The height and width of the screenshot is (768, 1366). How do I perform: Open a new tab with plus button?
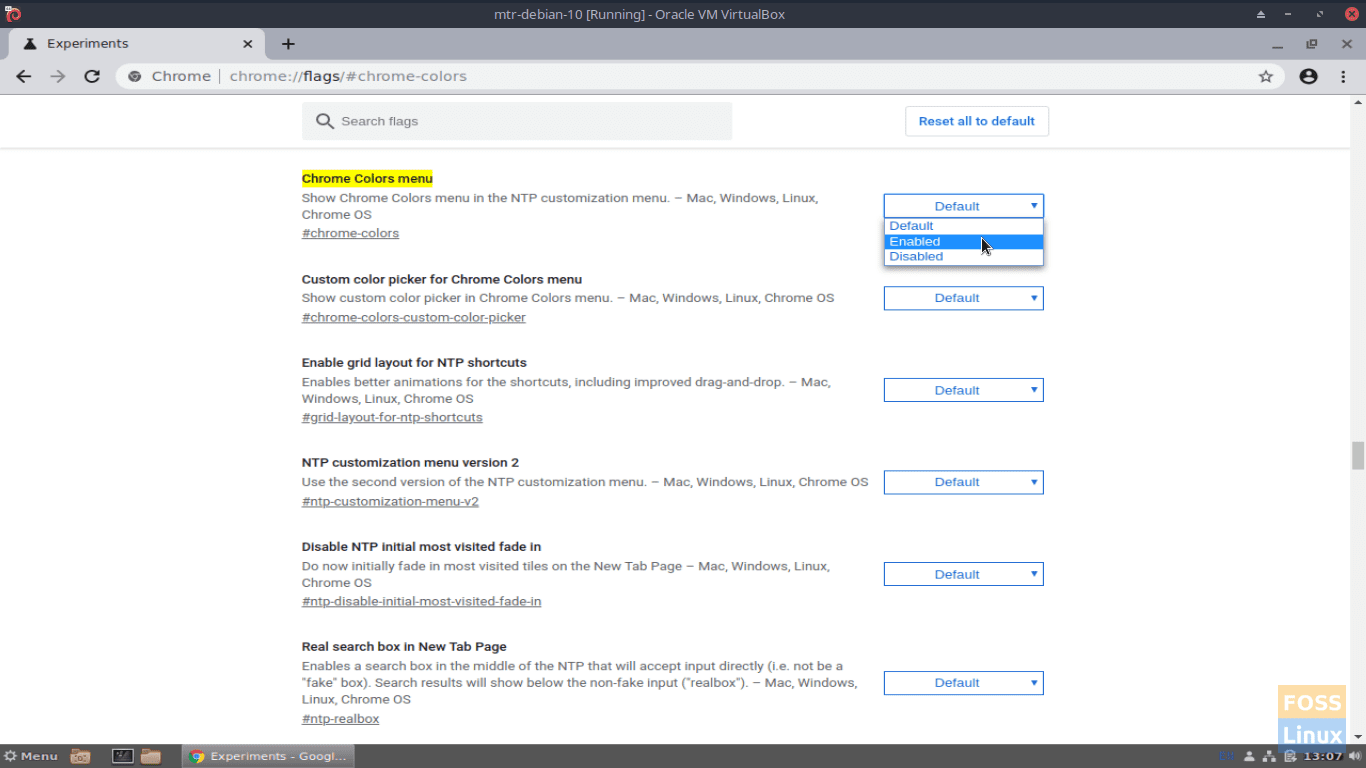pos(288,44)
